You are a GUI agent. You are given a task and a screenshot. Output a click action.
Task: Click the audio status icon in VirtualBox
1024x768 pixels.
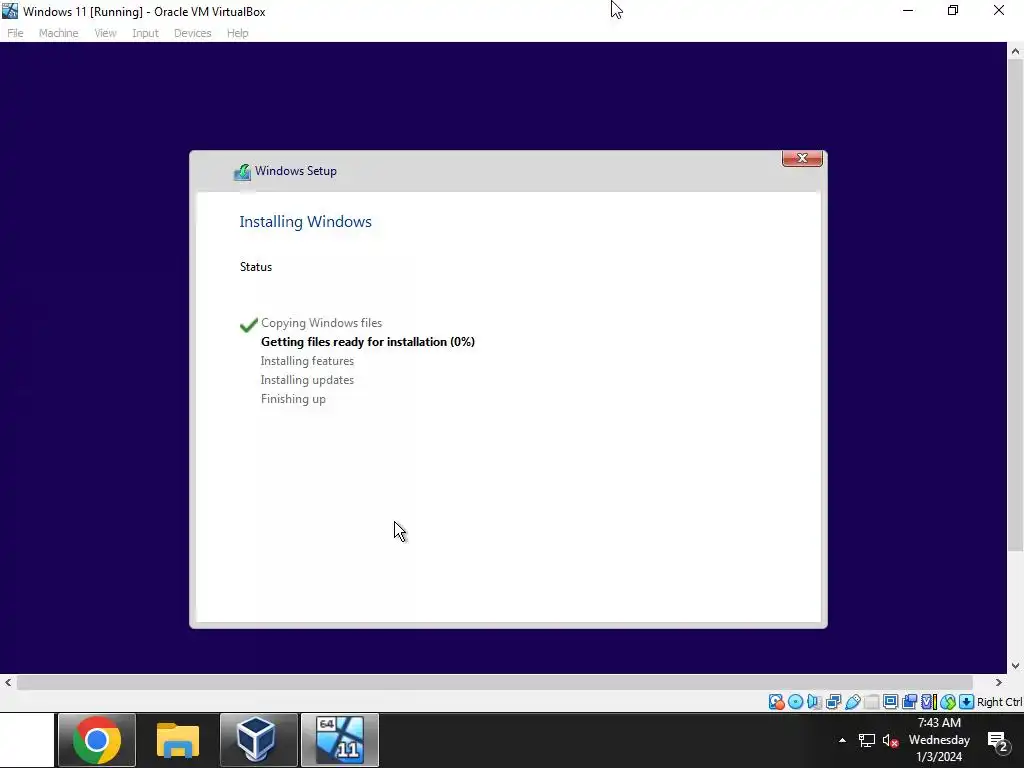[x=814, y=702]
